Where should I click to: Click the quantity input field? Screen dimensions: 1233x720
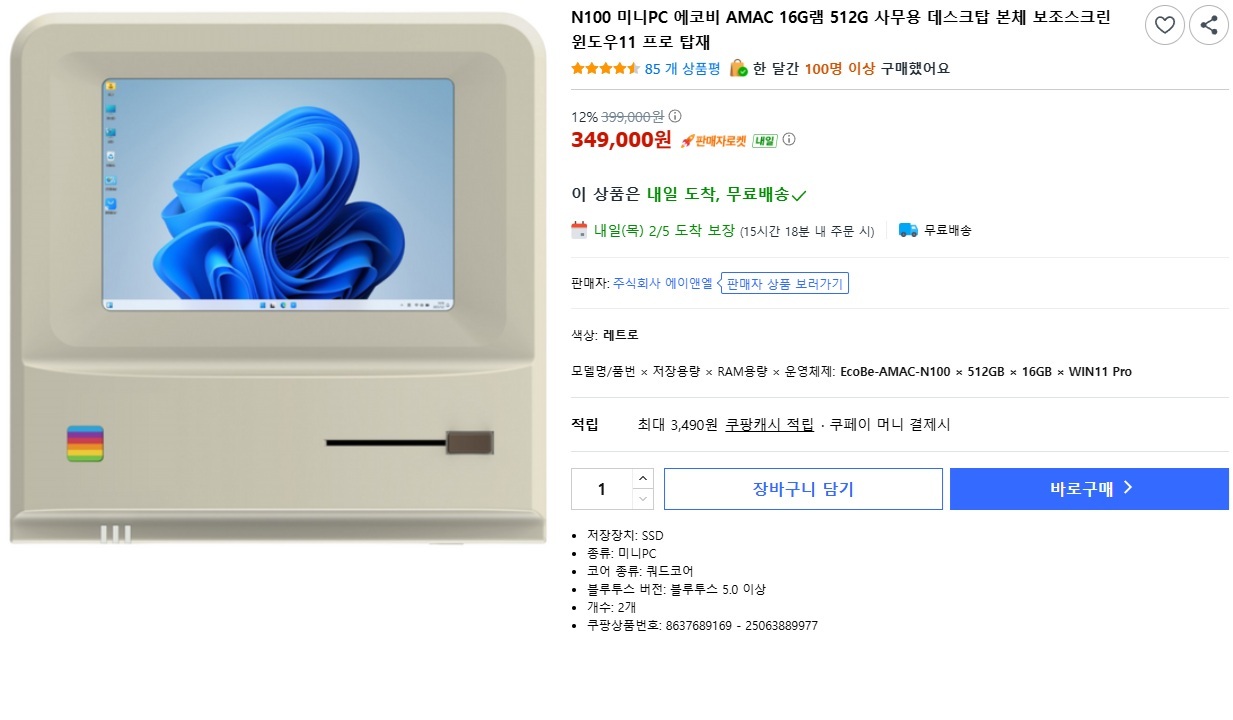602,489
